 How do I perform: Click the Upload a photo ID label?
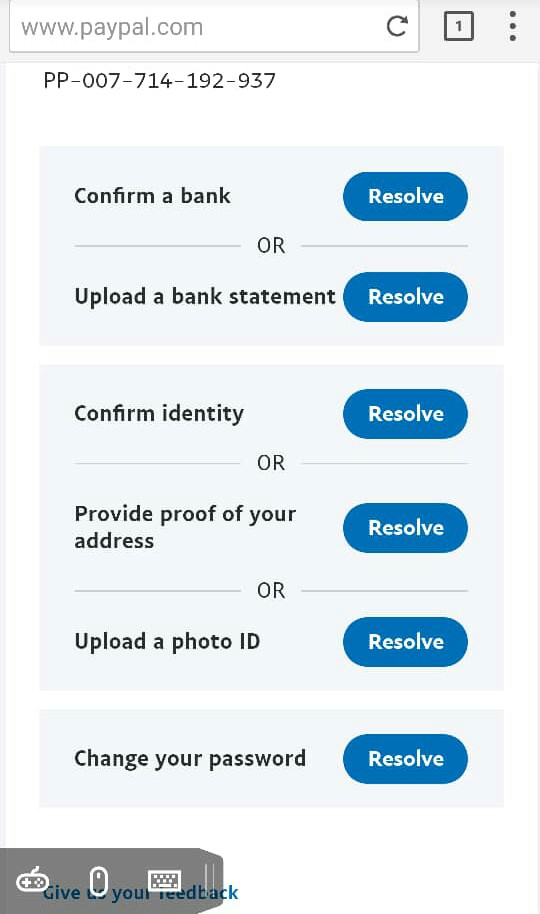coord(167,642)
